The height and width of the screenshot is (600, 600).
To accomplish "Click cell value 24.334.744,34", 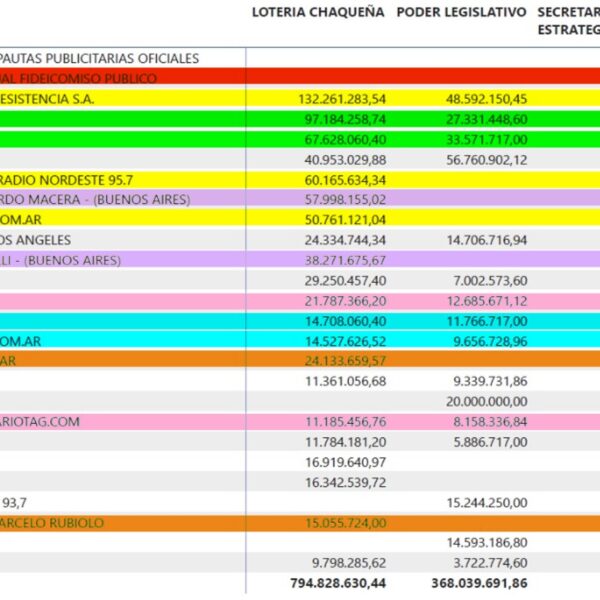I will pos(345,240).
